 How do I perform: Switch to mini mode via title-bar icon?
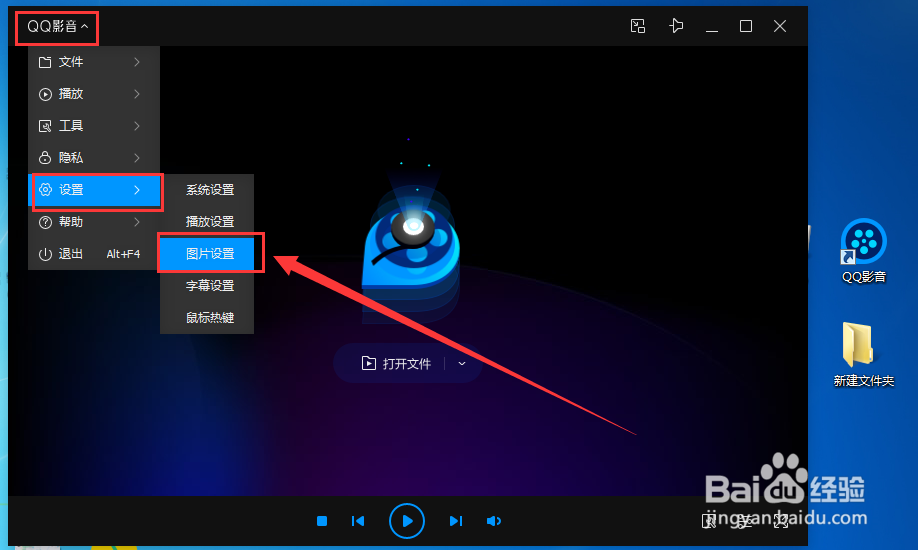pos(638,26)
